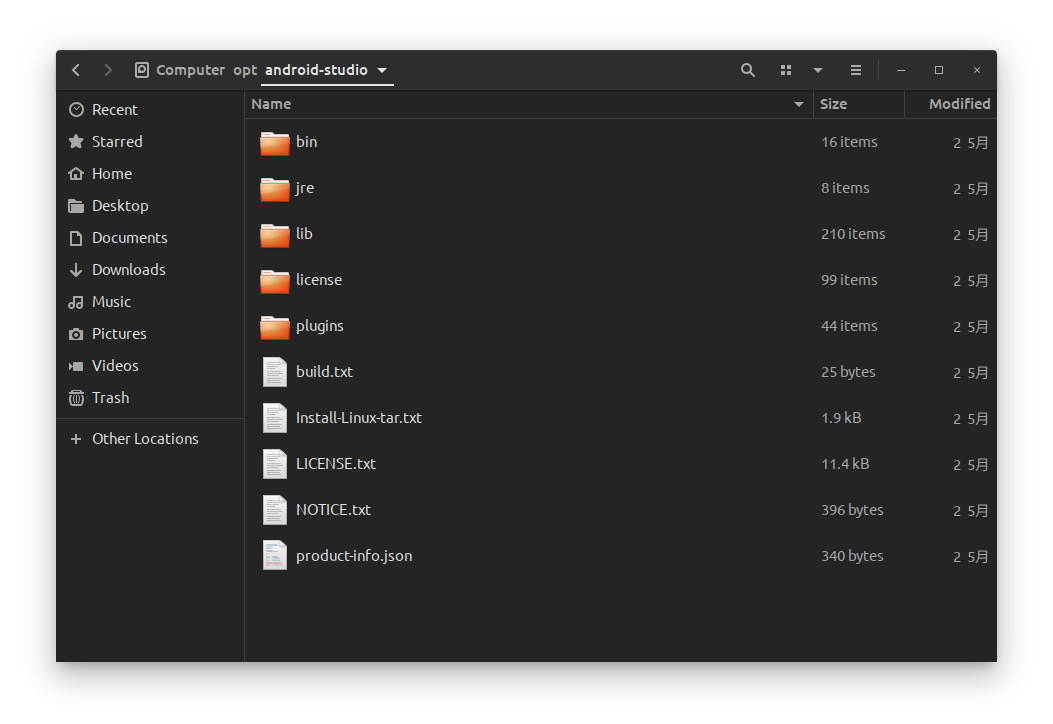The width and height of the screenshot is (1053, 724).
Task: Open the hamburger menu
Action: [855, 70]
